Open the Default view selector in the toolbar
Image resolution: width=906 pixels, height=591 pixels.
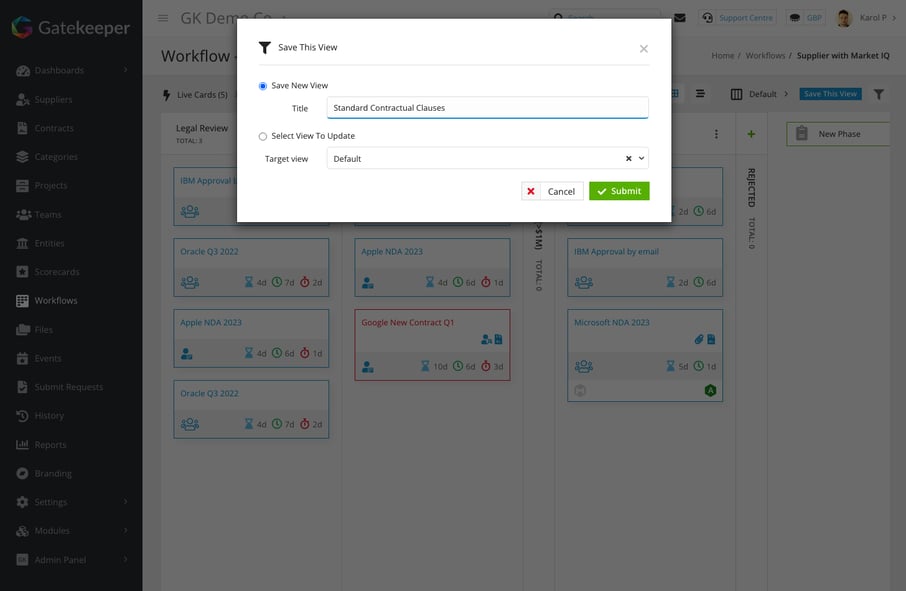[752, 93]
